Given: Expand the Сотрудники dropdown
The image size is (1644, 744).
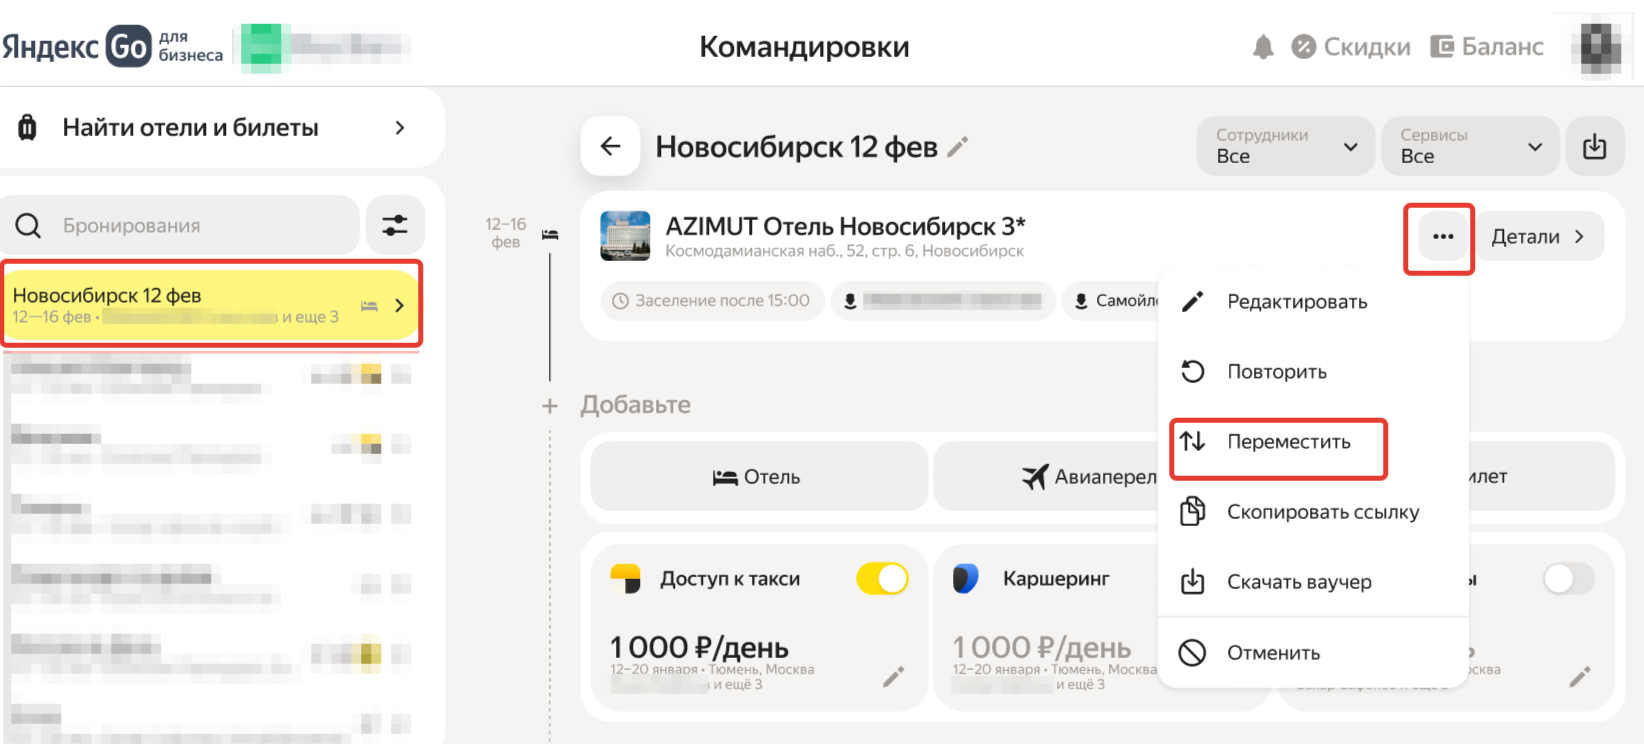Looking at the screenshot, I should click(1285, 146).
